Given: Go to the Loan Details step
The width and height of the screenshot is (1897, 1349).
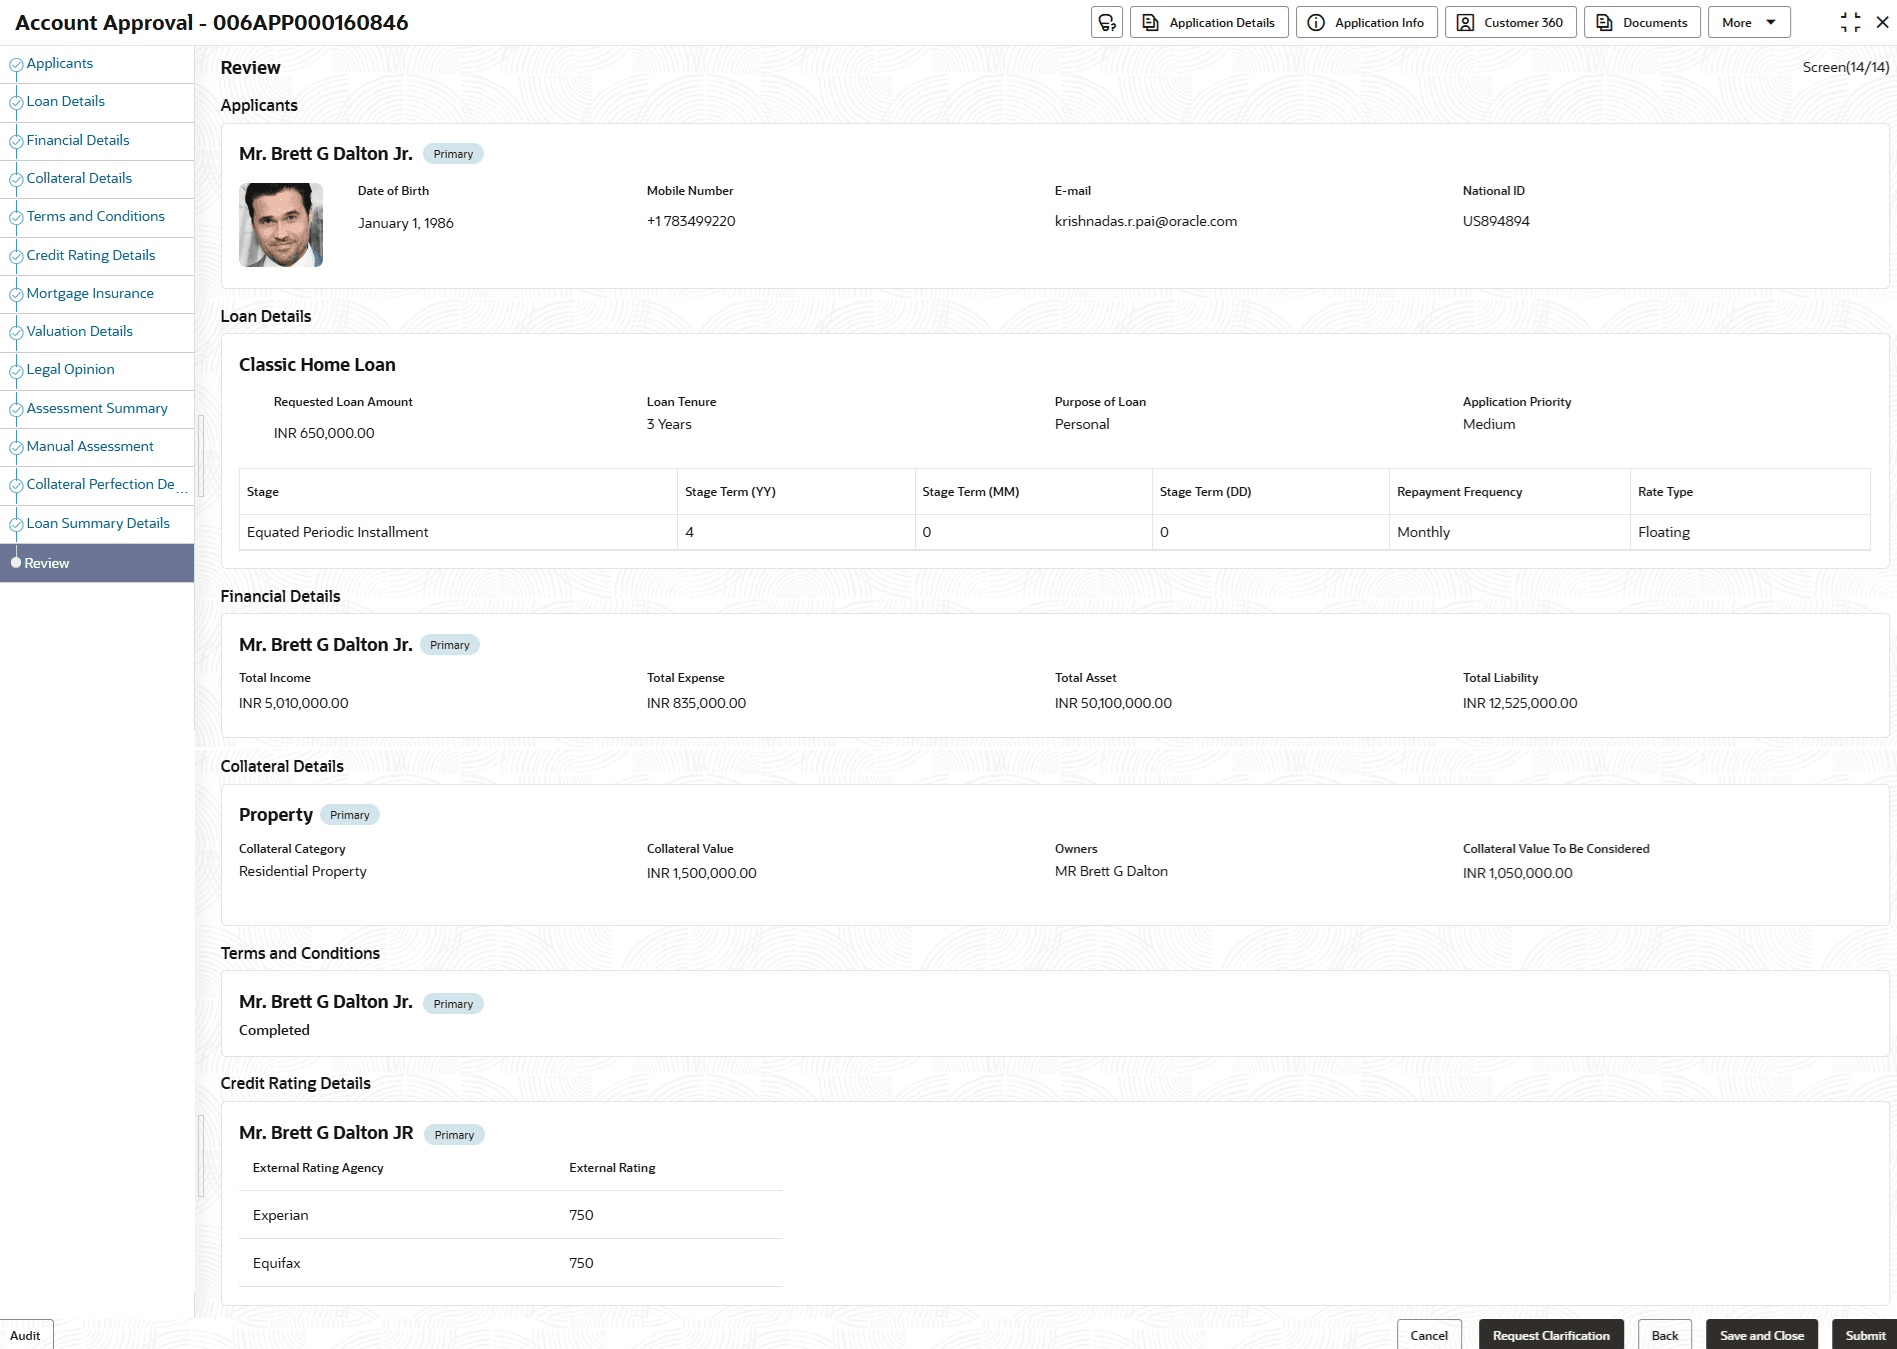Looking at the screenshot, I should [66, 101].
